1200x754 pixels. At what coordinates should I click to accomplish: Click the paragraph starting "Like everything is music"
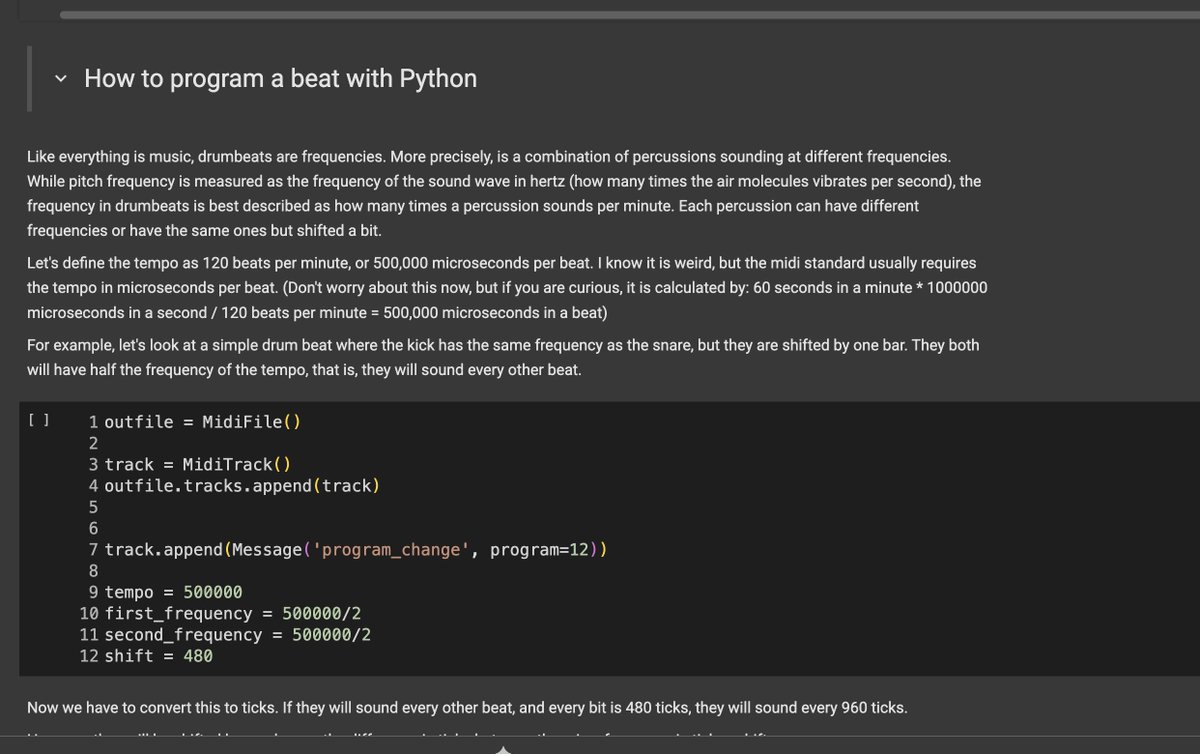tap(504, 193)
